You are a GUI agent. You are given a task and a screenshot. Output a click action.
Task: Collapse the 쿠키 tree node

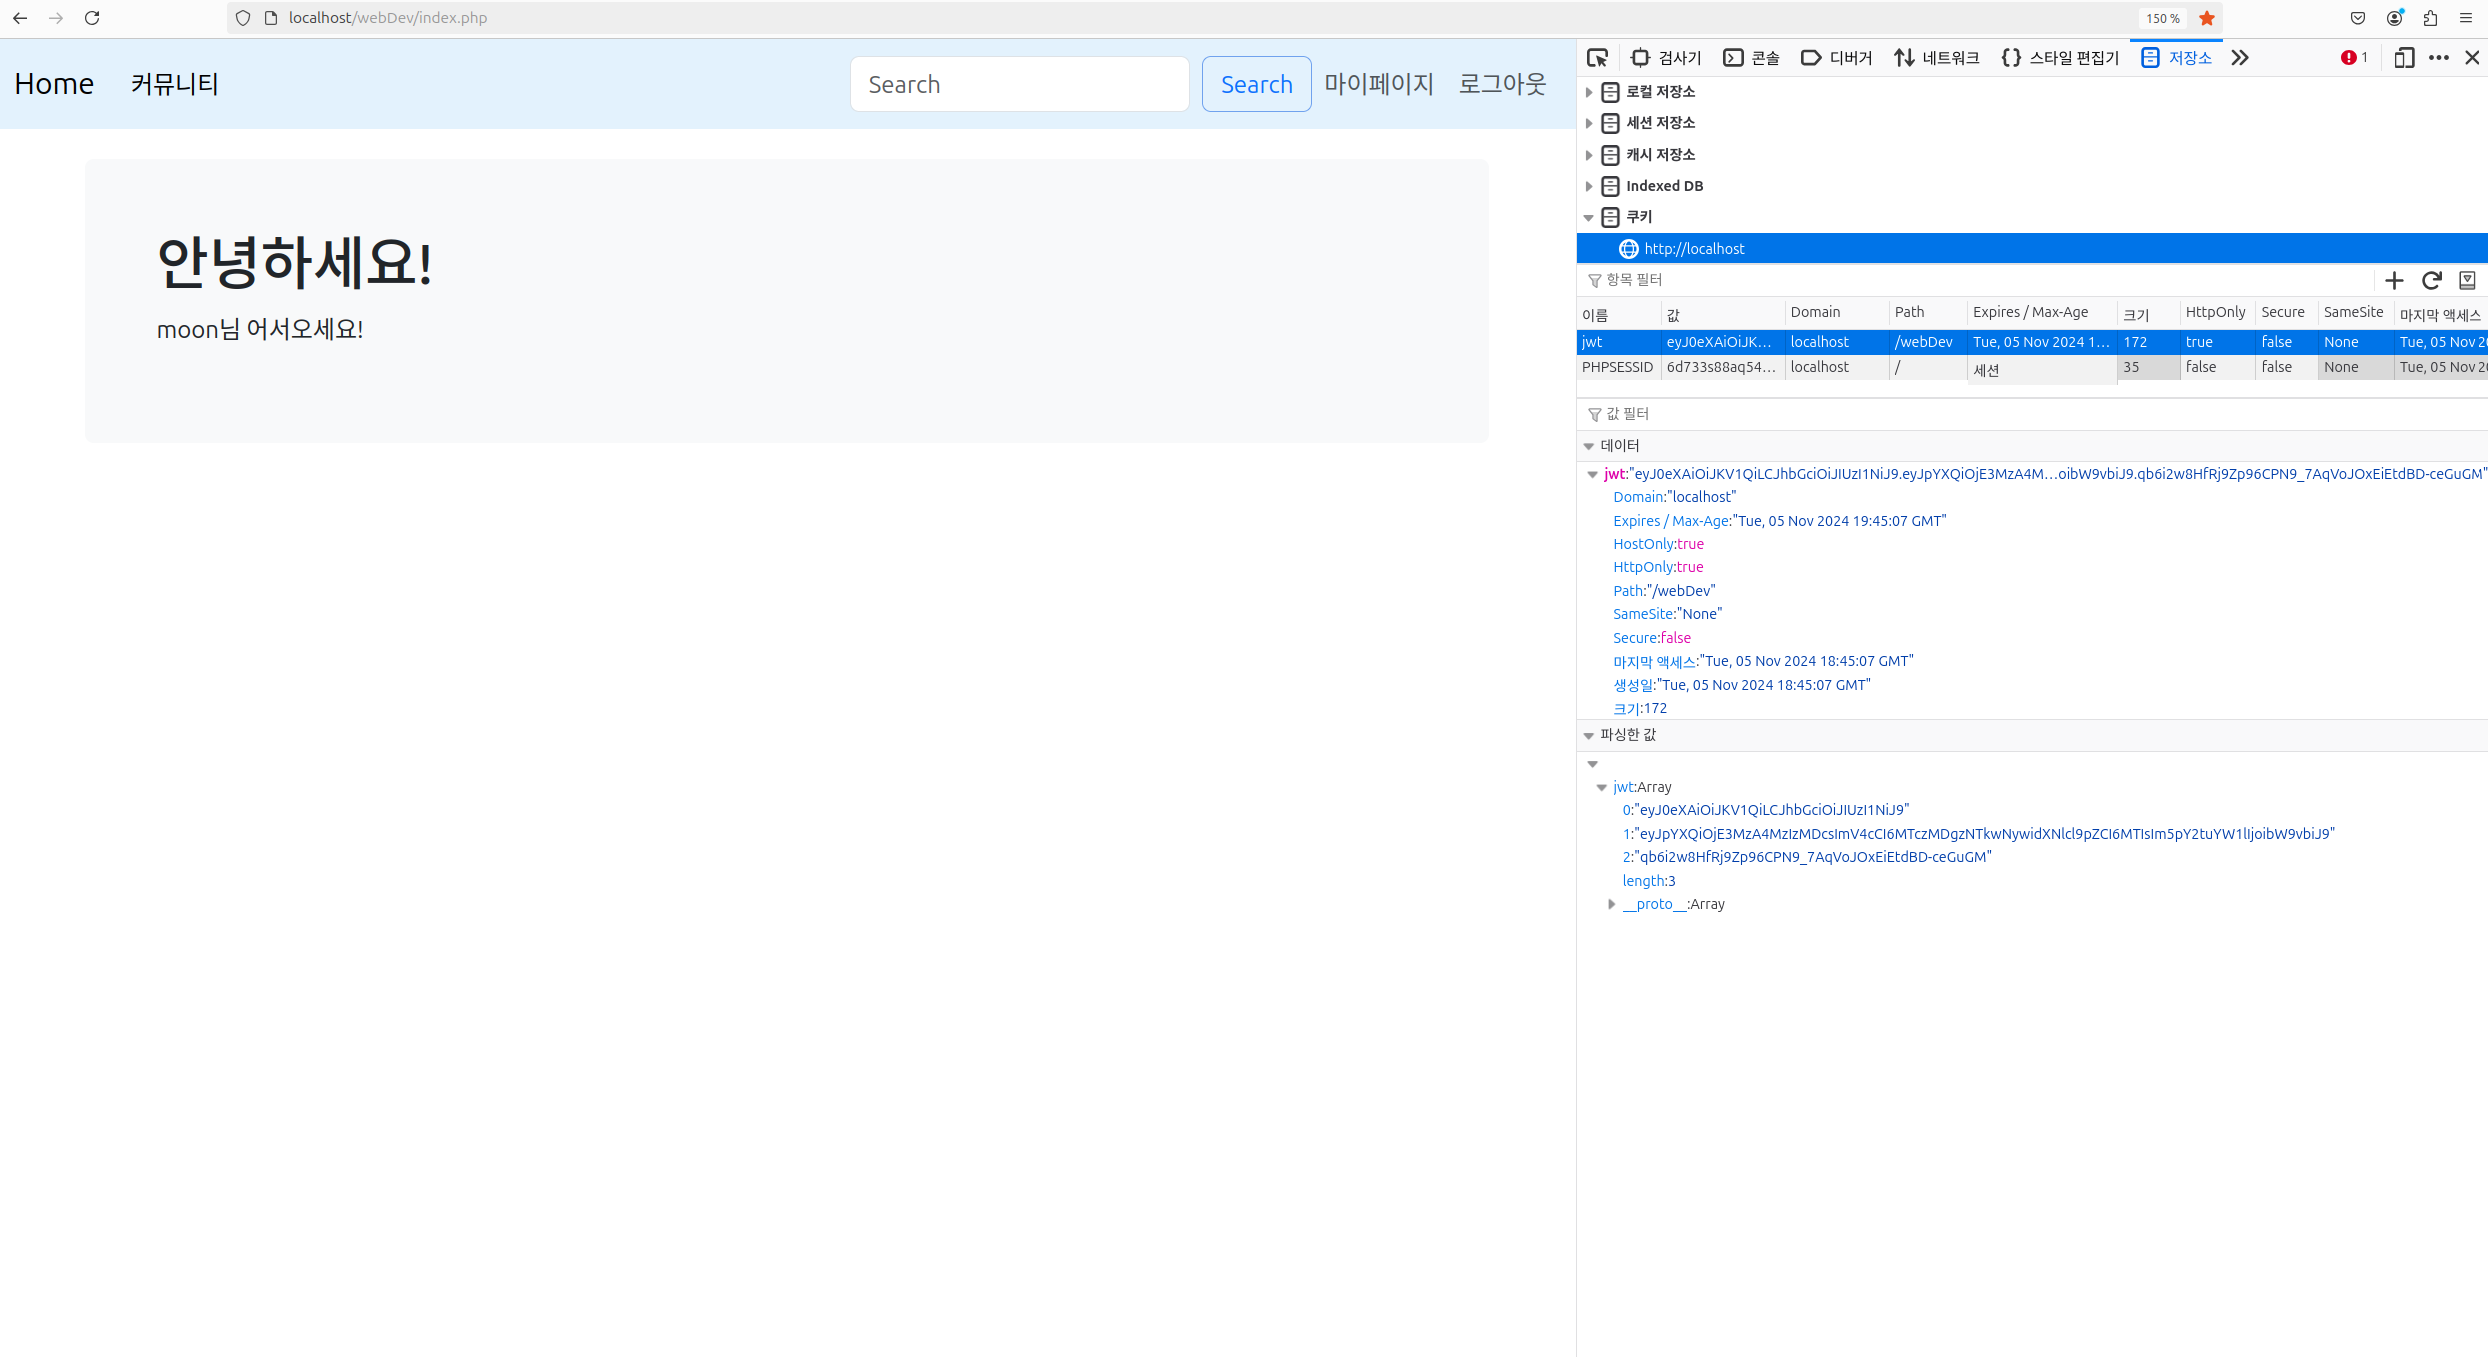point(1588,217)
